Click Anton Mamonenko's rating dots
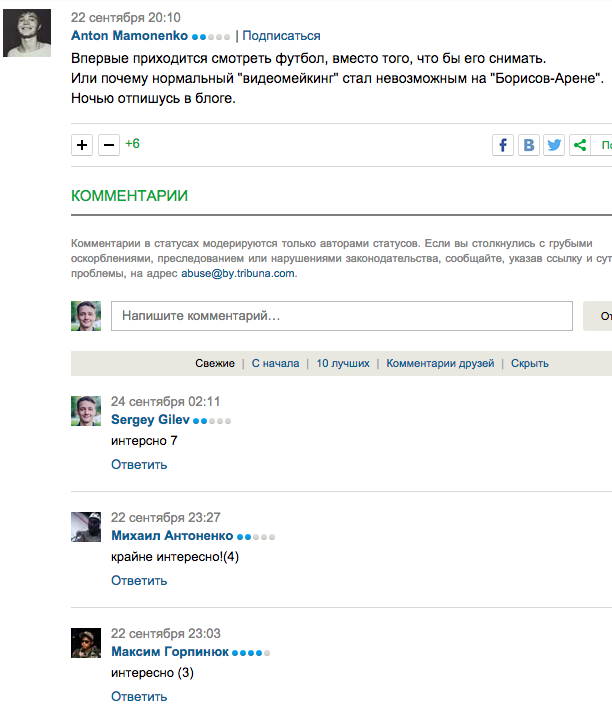The width and height of the screenshot is (612, 714). (x=211, y=37)
